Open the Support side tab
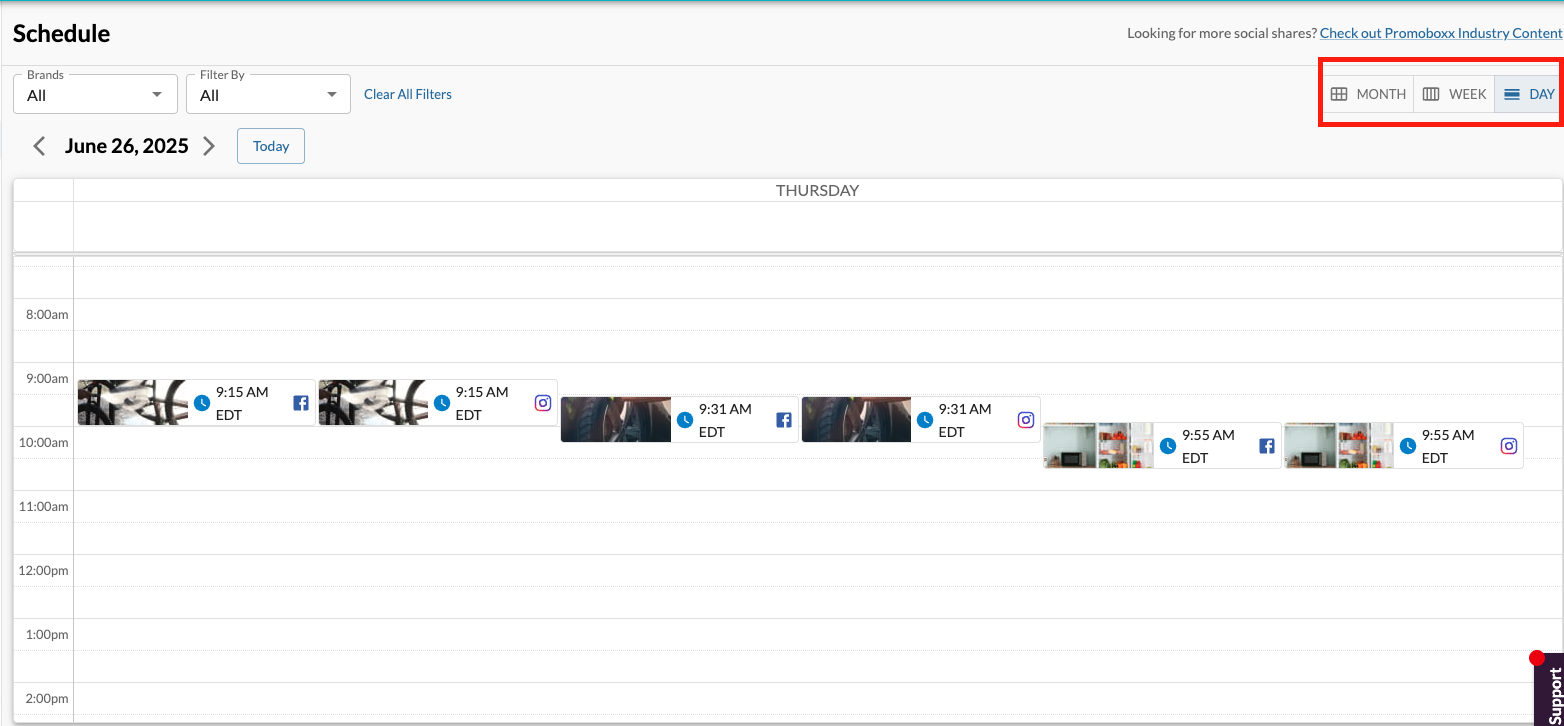The image size is (1564, 726). [x=1551, y=689]
